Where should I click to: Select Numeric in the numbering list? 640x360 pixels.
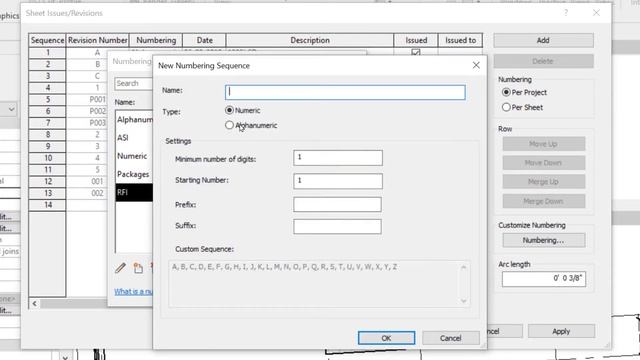pyautogui.click(x=134, y=156)
